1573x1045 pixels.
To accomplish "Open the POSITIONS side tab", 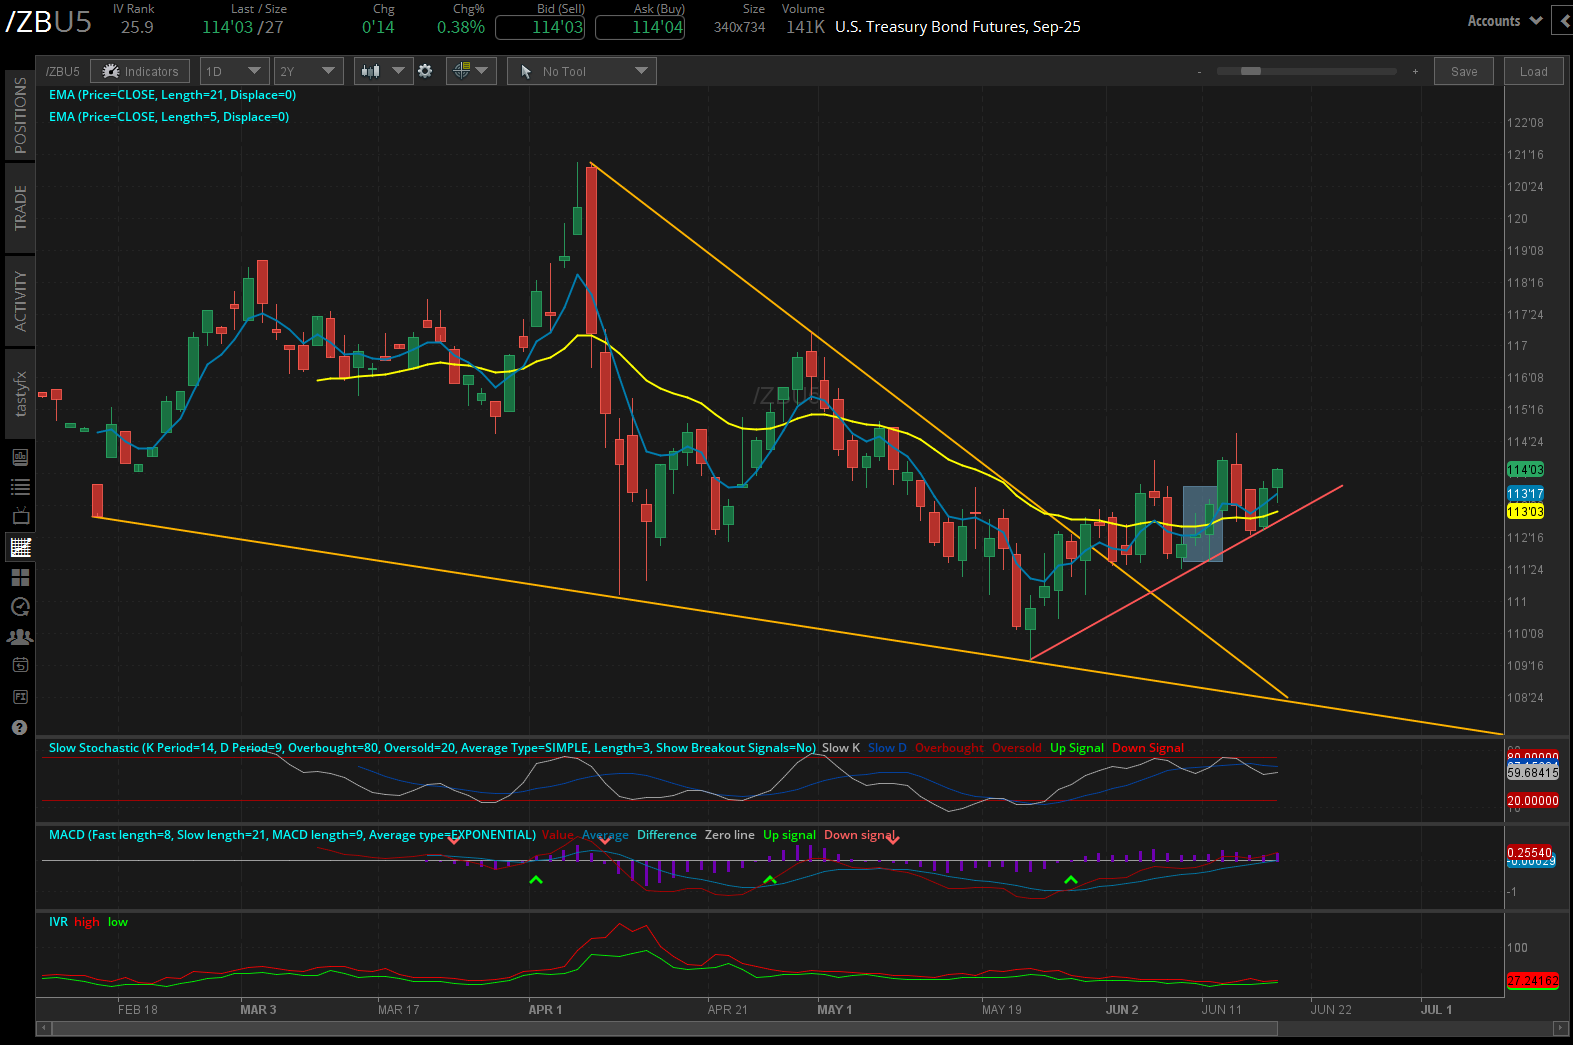I will [x=20, y=115].
